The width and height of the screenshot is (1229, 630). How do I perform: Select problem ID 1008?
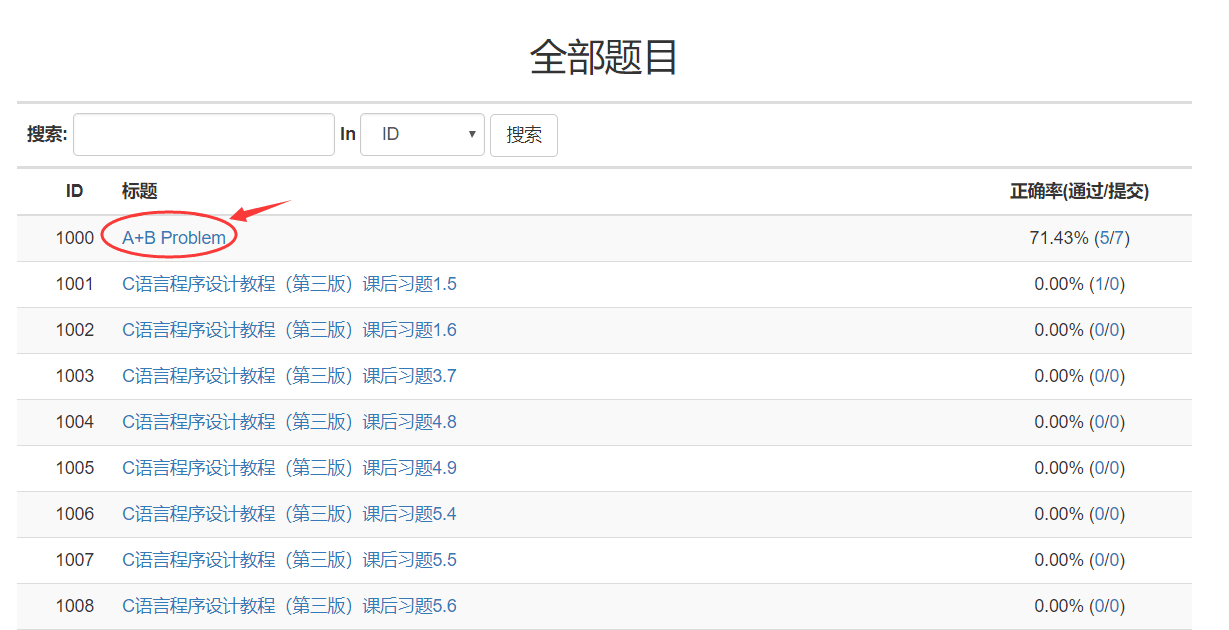[x=75, y=606]
